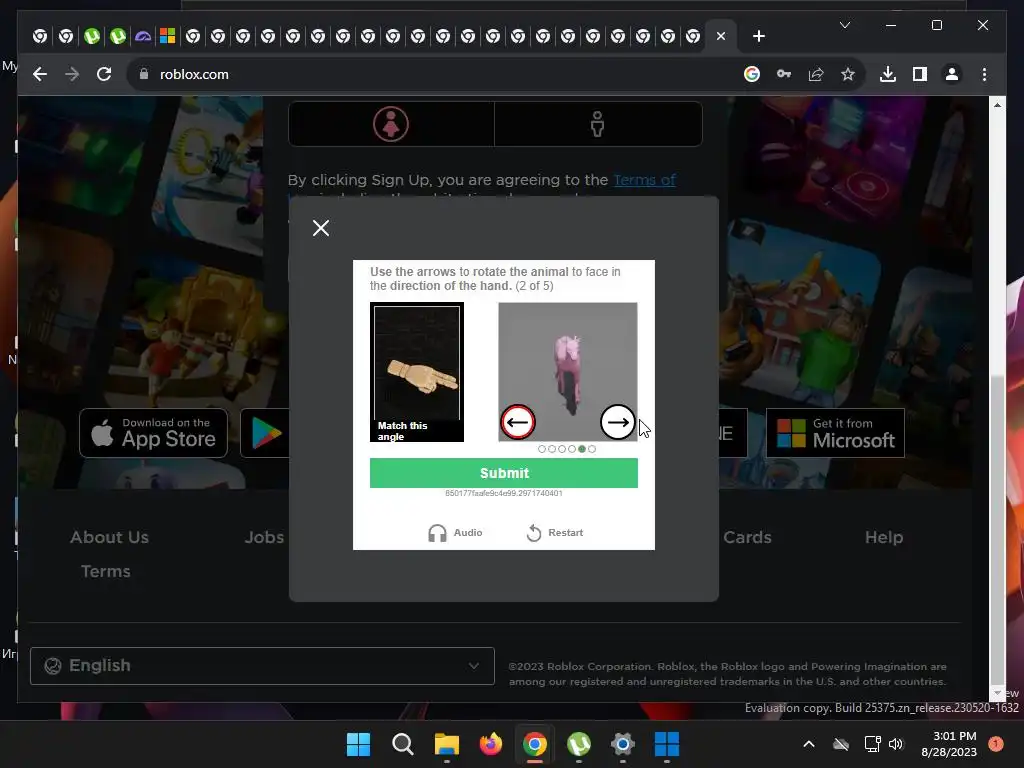Show hidden system tray icons
Screen dimensions: 1024x768
click(x=808, y=744)
